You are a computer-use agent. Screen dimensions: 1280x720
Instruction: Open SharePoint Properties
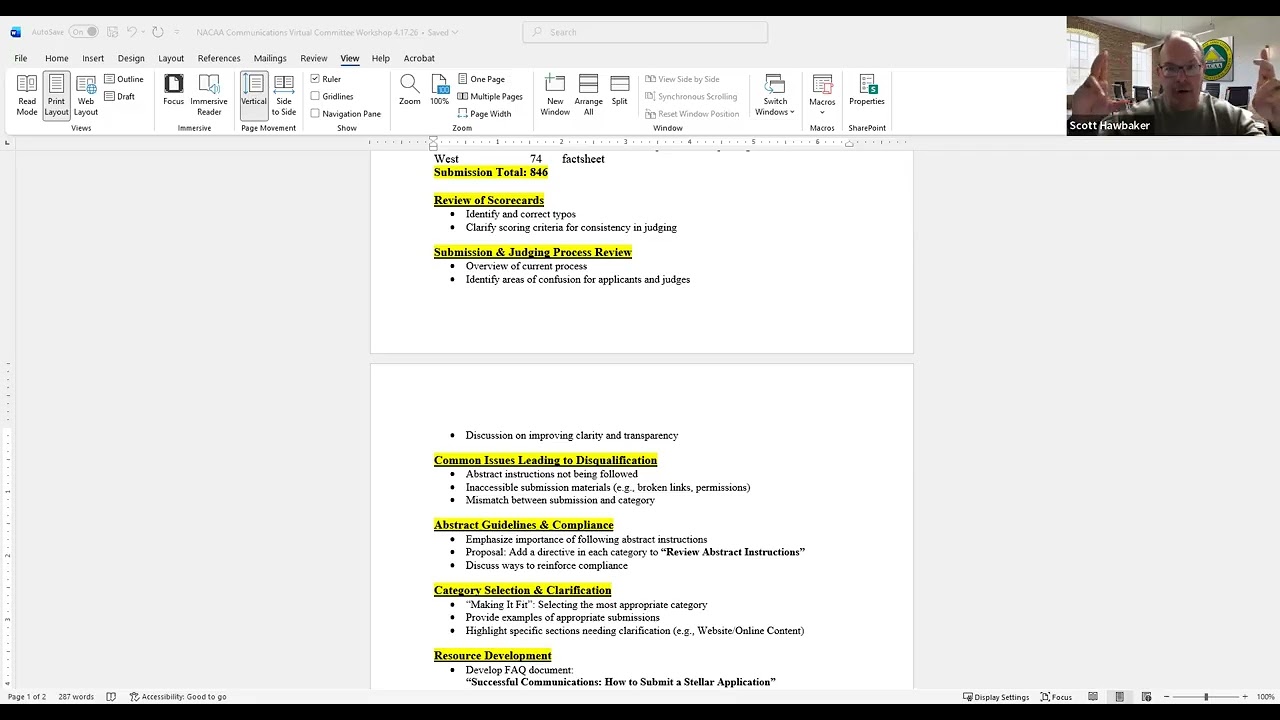click(x=867, y=90)
